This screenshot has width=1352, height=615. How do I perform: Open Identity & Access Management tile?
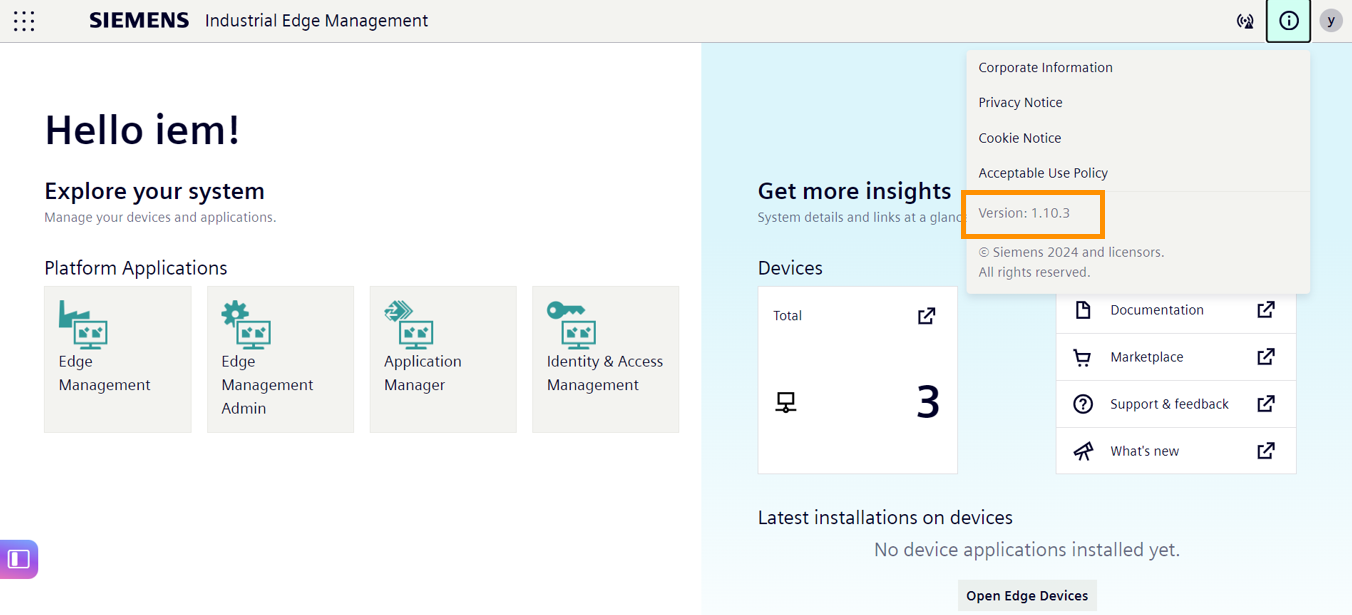605,358
